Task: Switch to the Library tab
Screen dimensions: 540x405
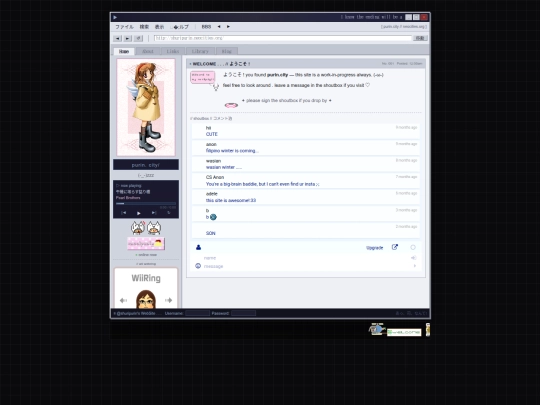Action: (x=200, y=51)
